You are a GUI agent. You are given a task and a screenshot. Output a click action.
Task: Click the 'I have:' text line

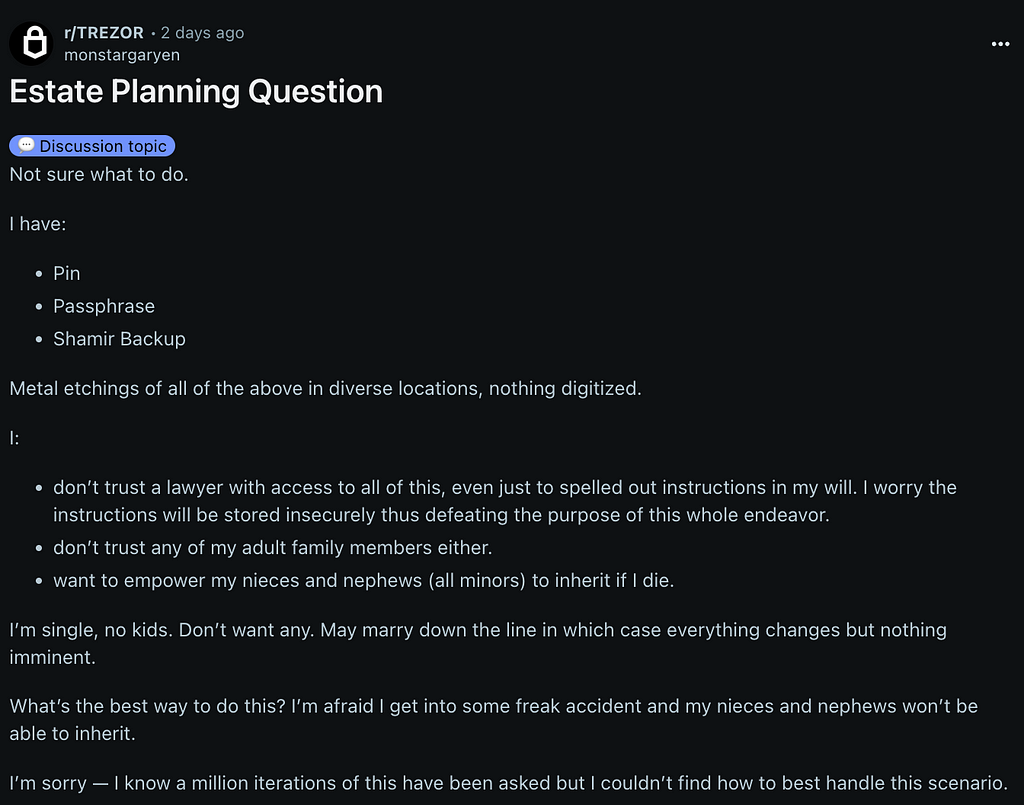coord(38,224)
